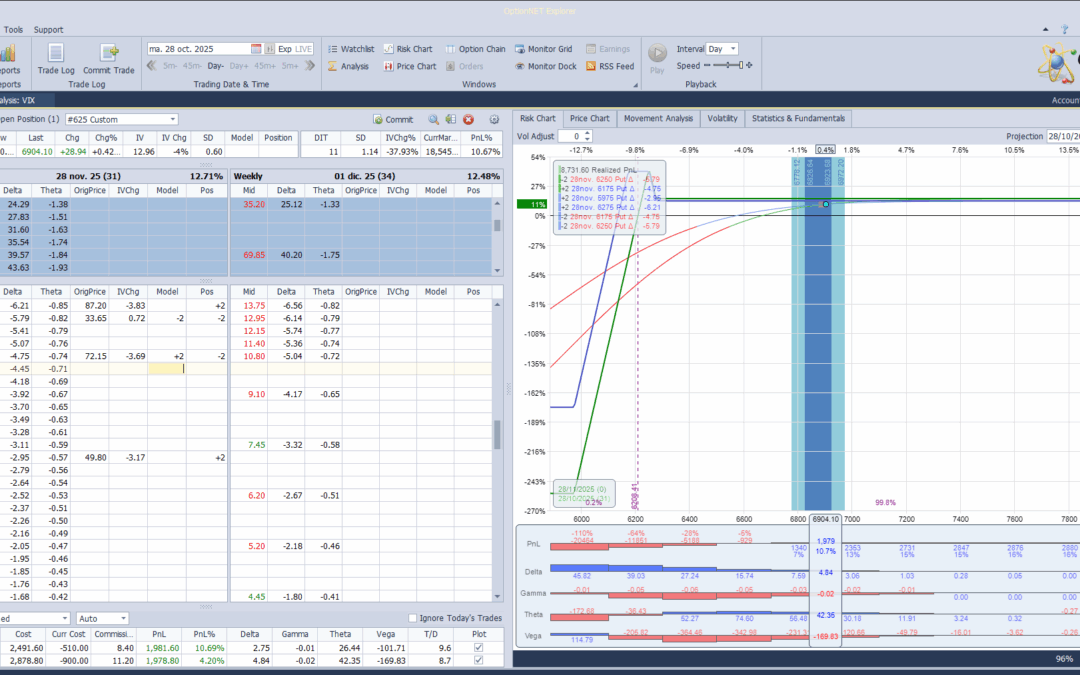Open the RSS Feed window
Screen dimensions: 1080x675
pyautogui.click(x=610, y=66)
